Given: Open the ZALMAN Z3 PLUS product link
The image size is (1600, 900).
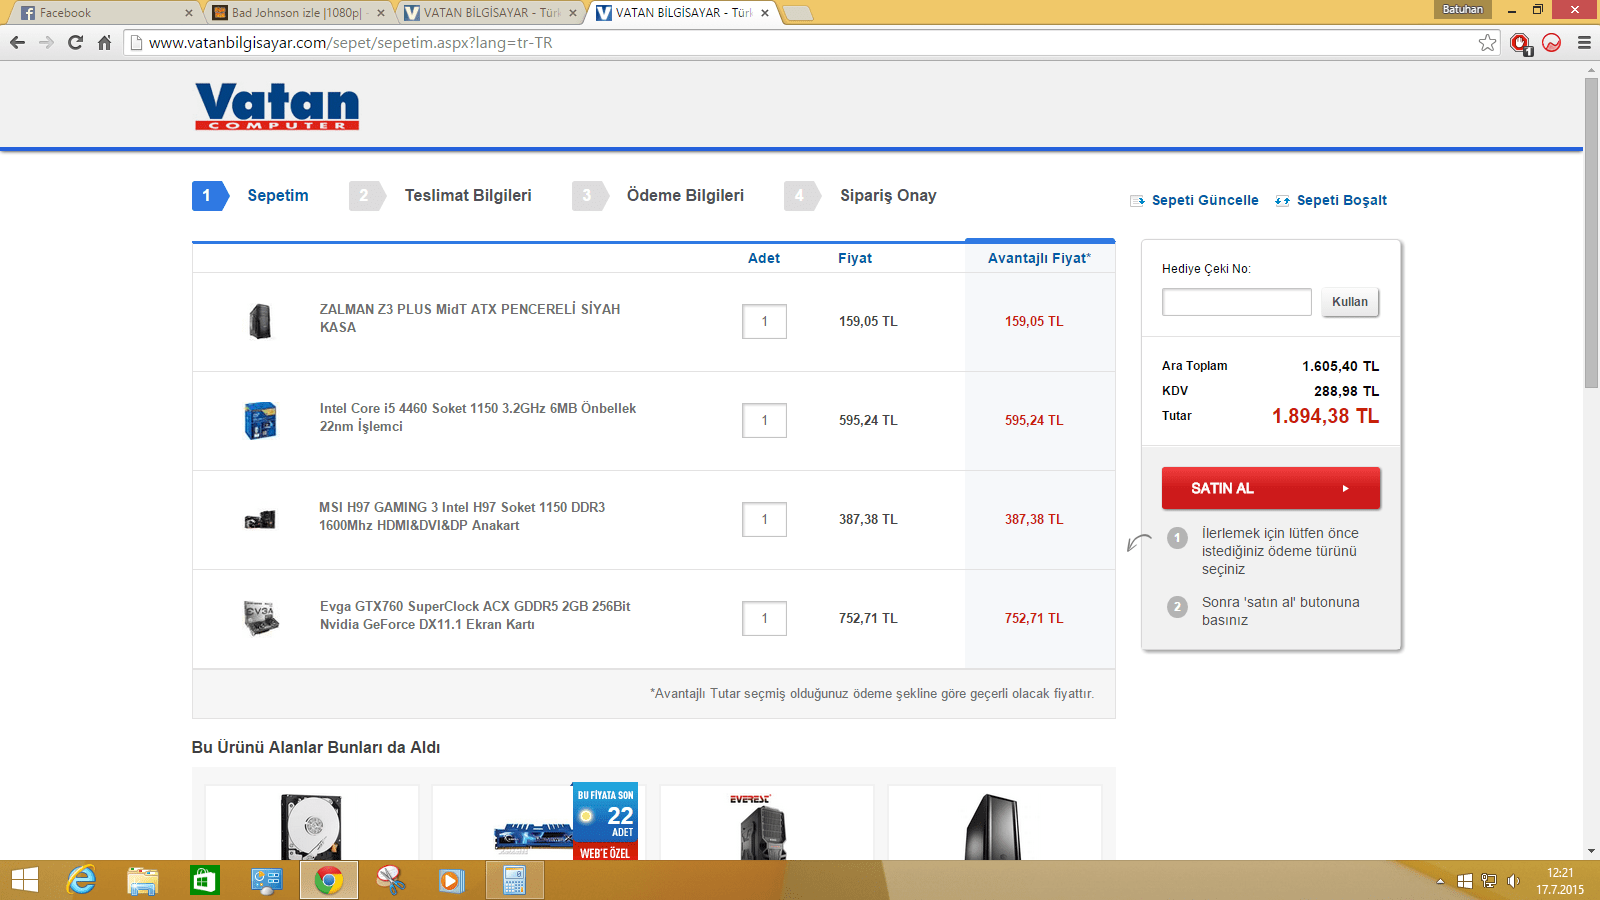Looking at the screenshot, I should pyautogui.click(x=470, y=318).
